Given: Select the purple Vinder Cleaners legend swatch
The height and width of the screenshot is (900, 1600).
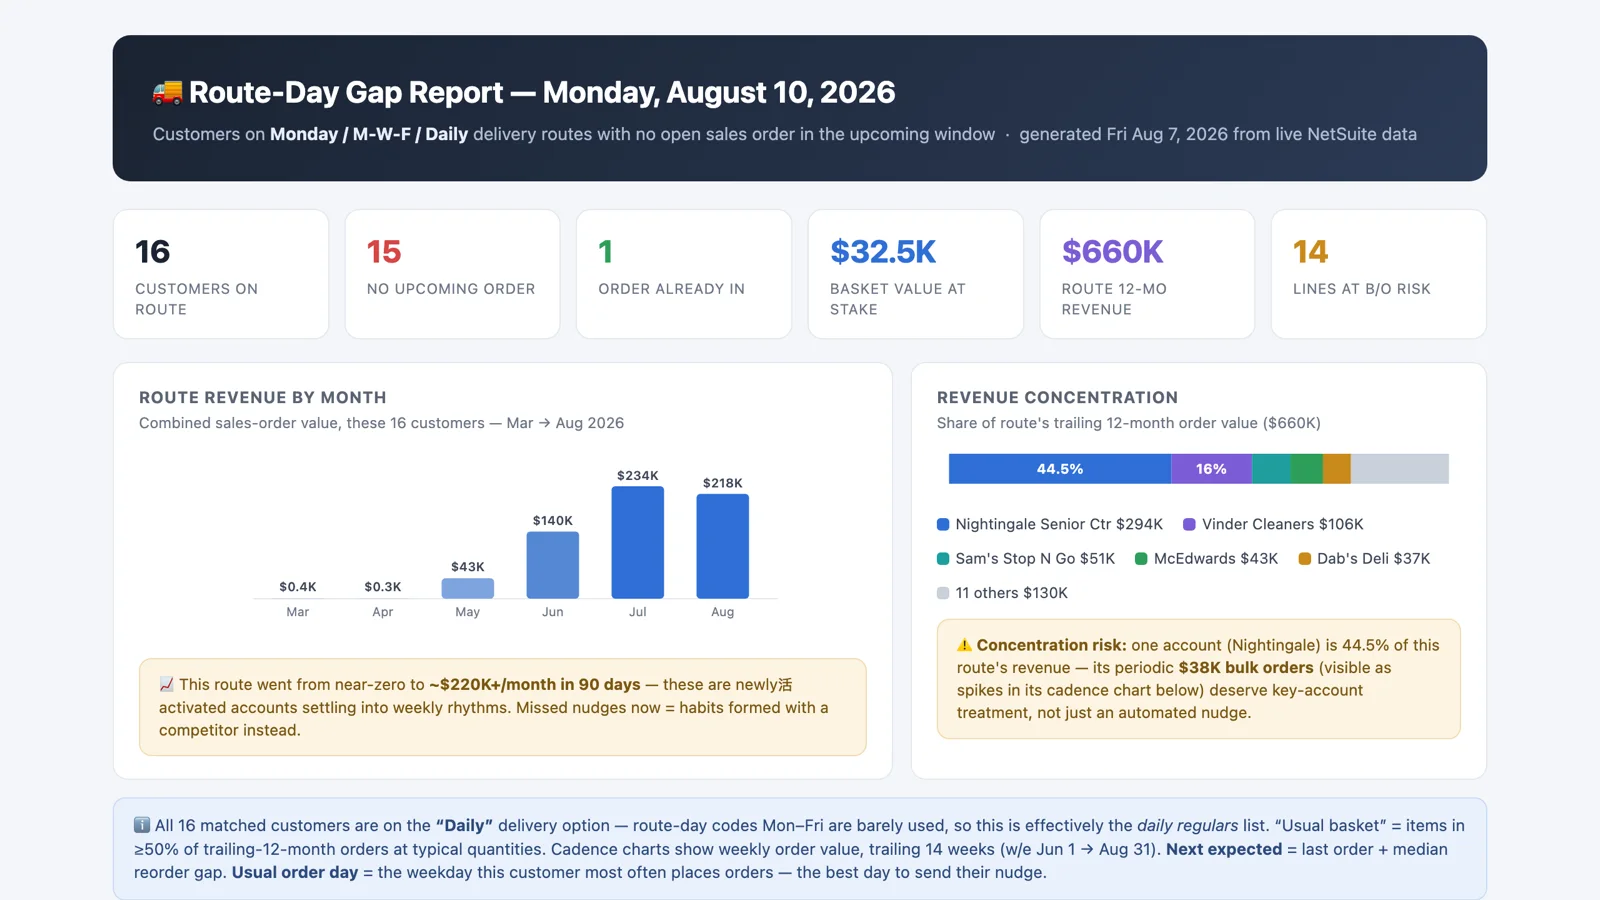Looking at the screenshot, I should 1189,524.
